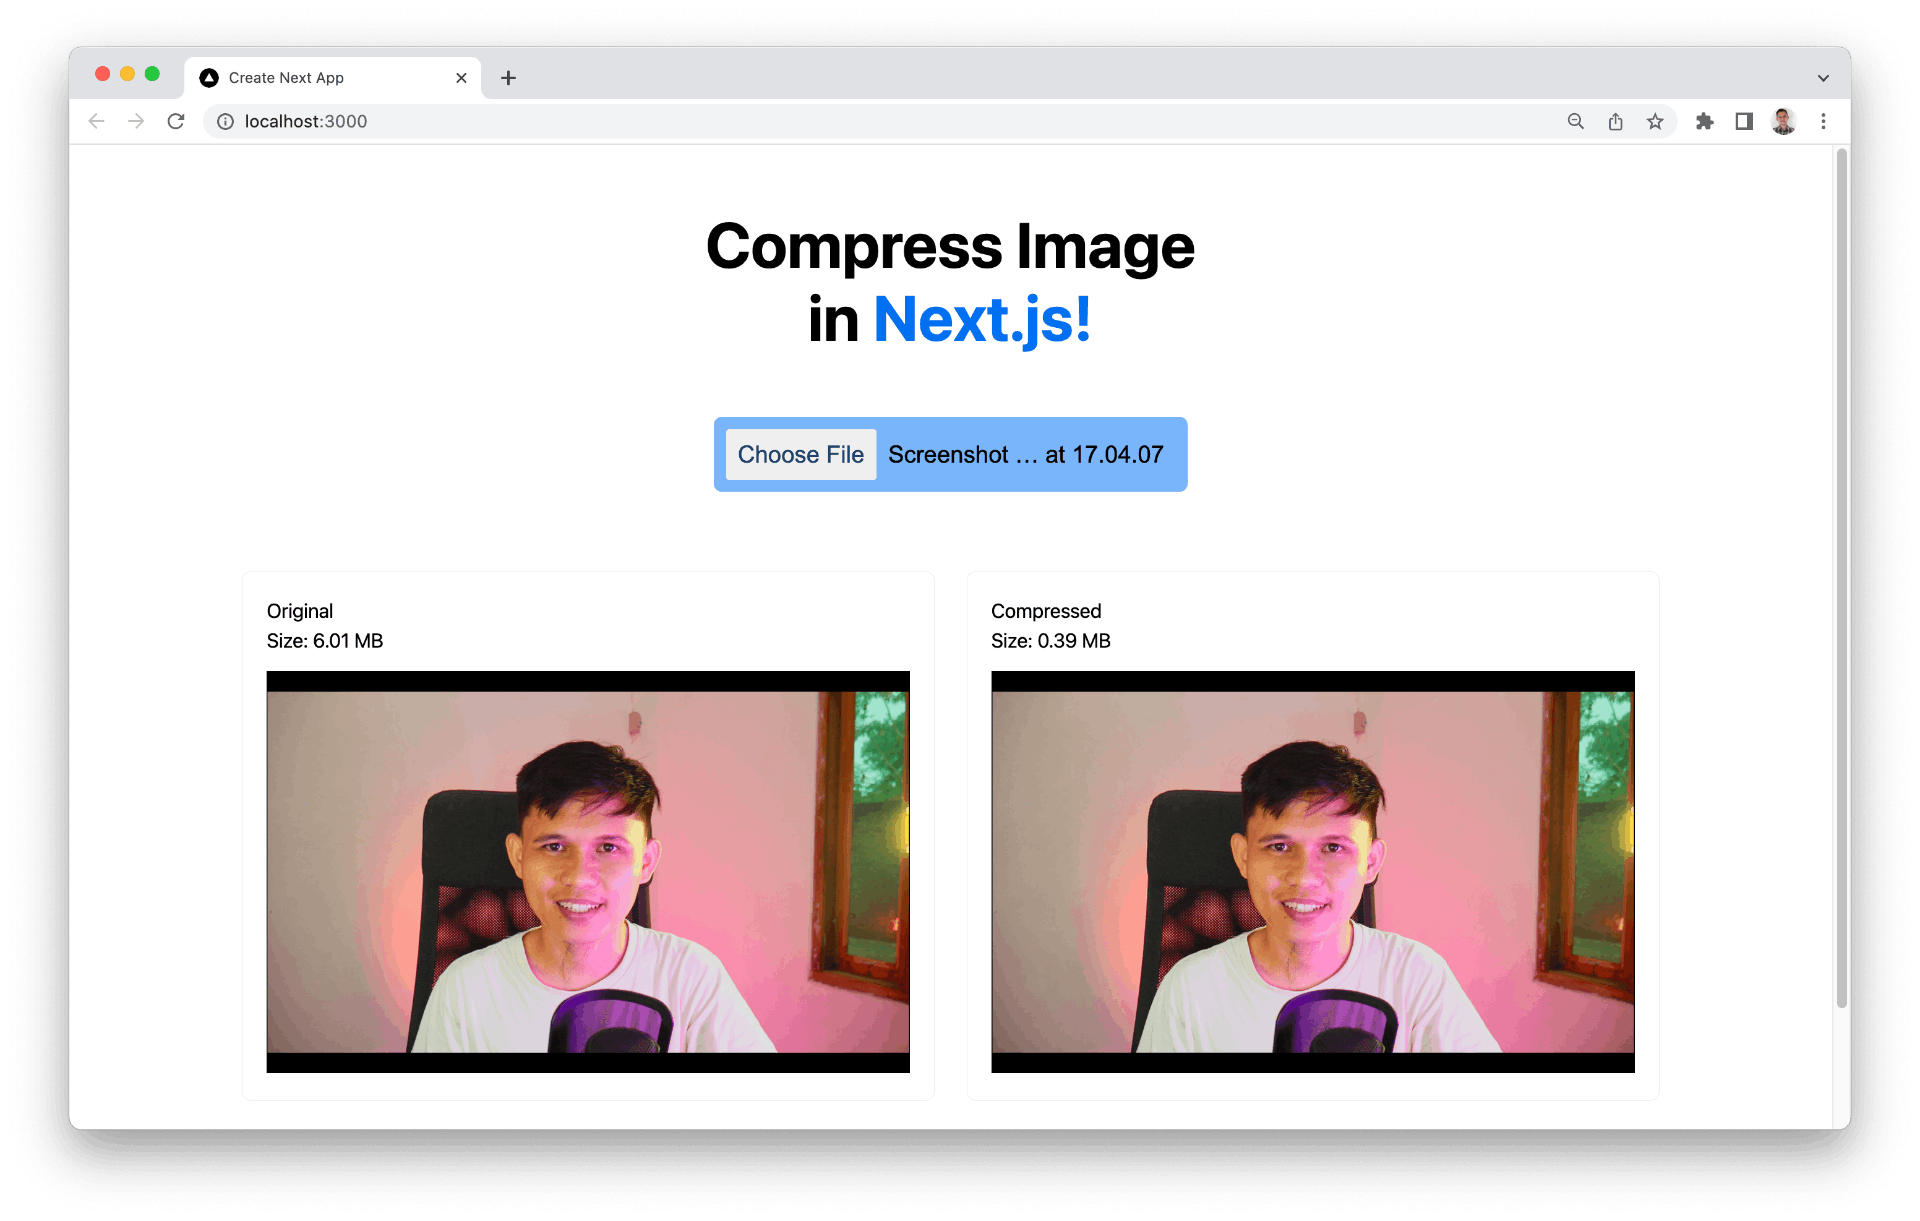Click the Choose File button
This screenshot has height=1221, width=1920.
coord(800,454)
